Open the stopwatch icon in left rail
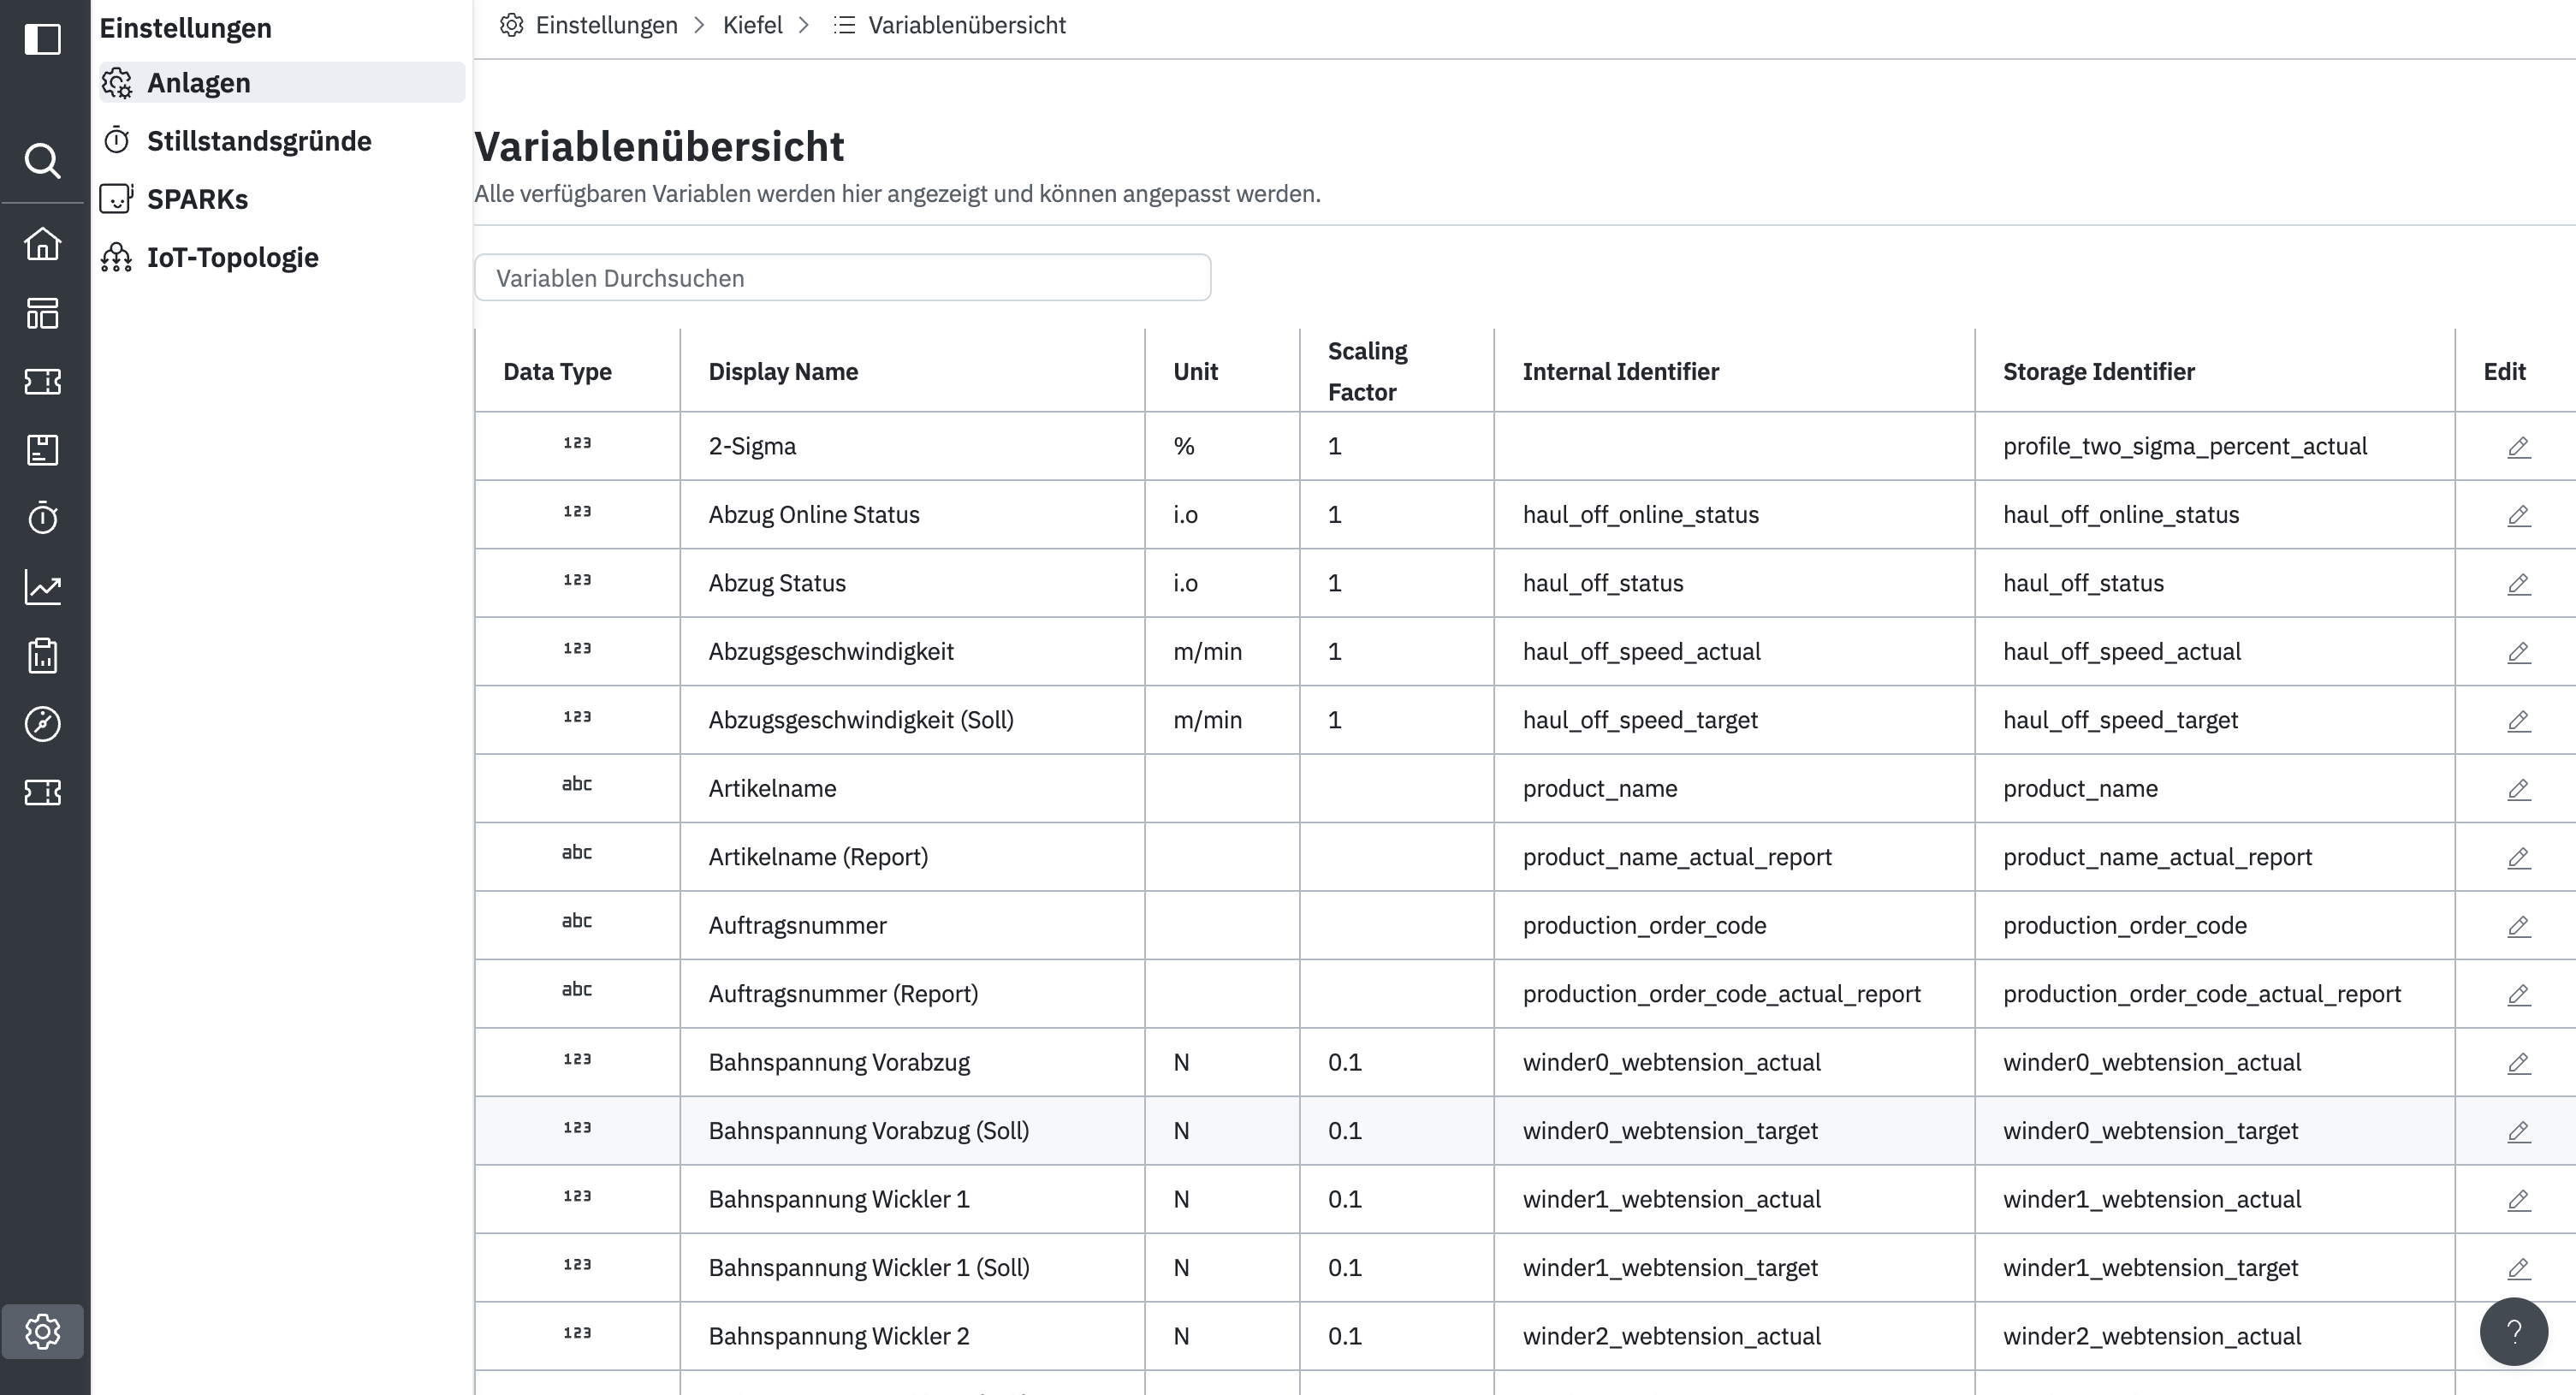This screenshot has height=1395, width=2576. coord(42,518)
